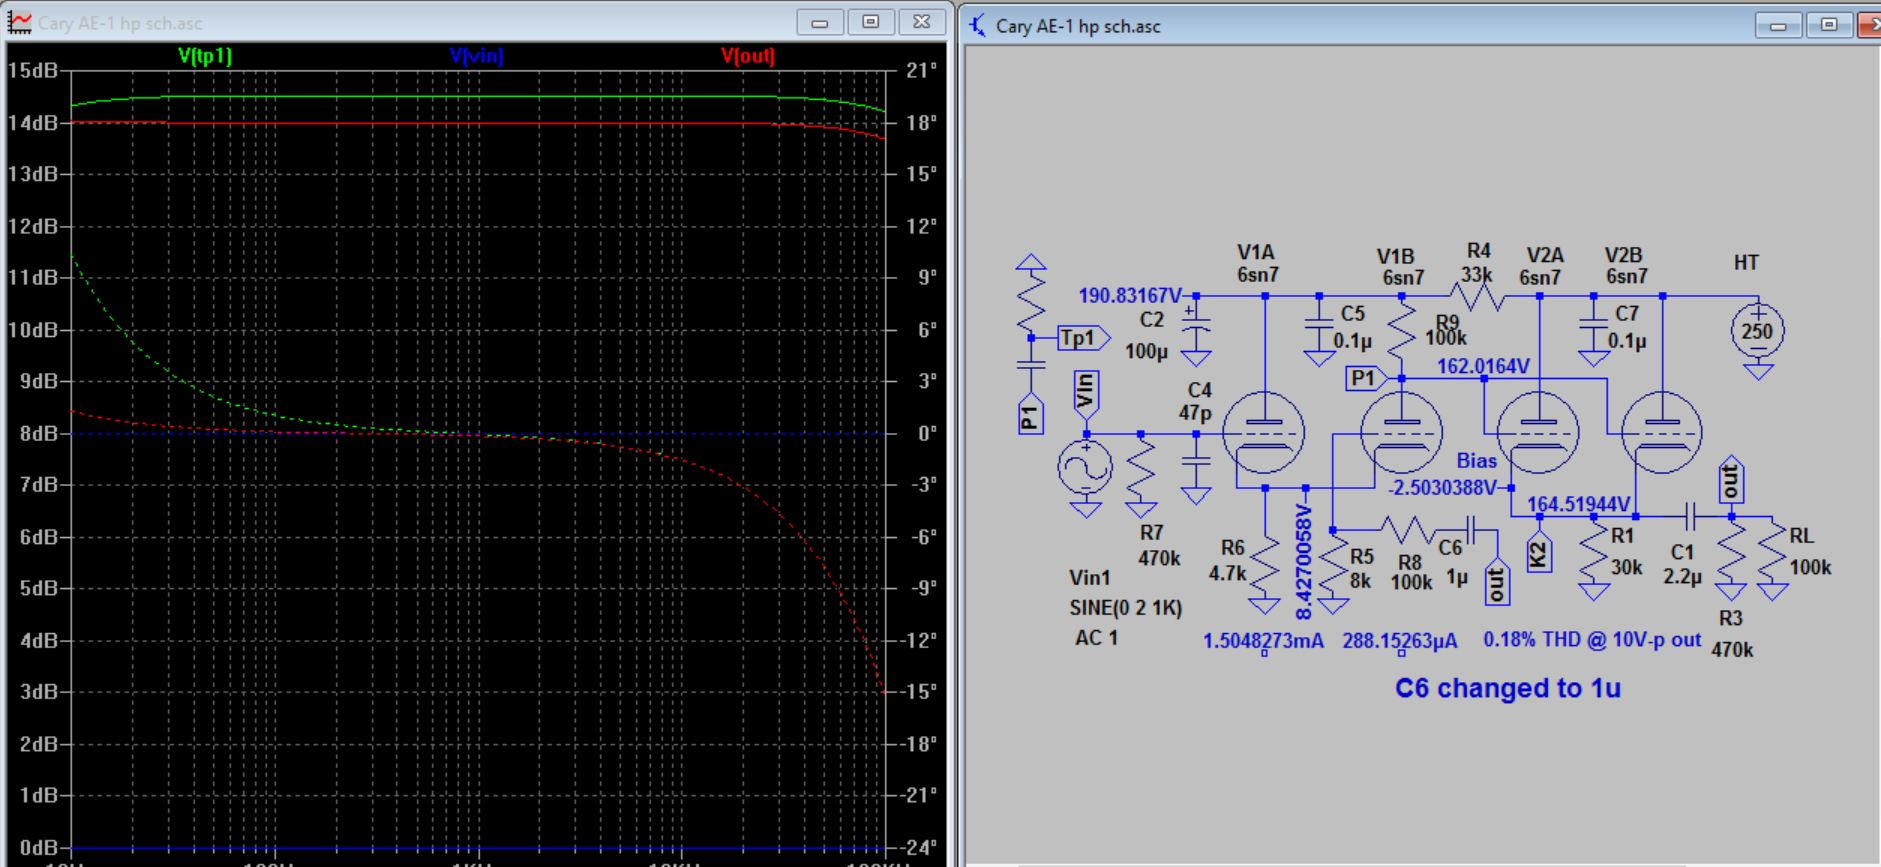Image resolution: width=1881 pixels, height=867 pixels.
Task: Click the 8.4270058V vertical voltage text
Action: click(x=1303, y=562)
